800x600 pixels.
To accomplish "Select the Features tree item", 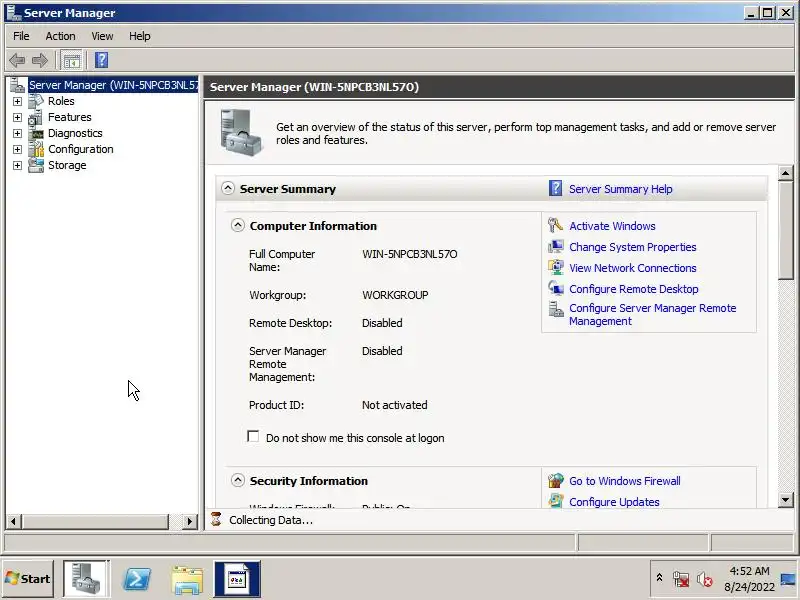I will click(x=69, y=117).
